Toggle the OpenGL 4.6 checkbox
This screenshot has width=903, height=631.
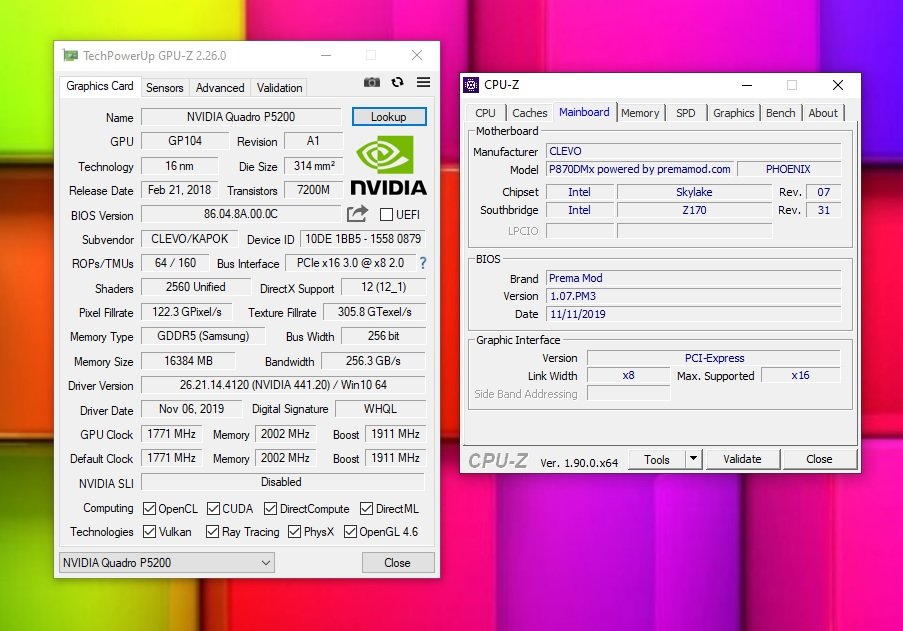350,531
